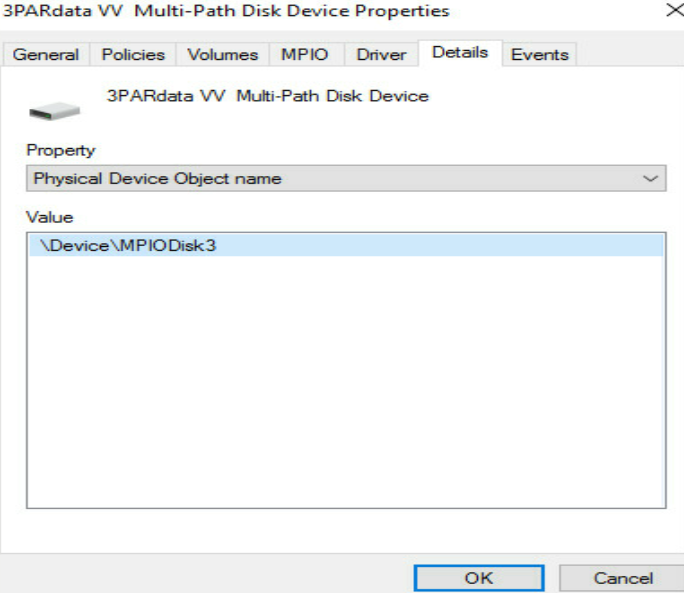Select the \Device\MPIODisk3 value row
Screen dimensions: 684x593
pos(346,245)
